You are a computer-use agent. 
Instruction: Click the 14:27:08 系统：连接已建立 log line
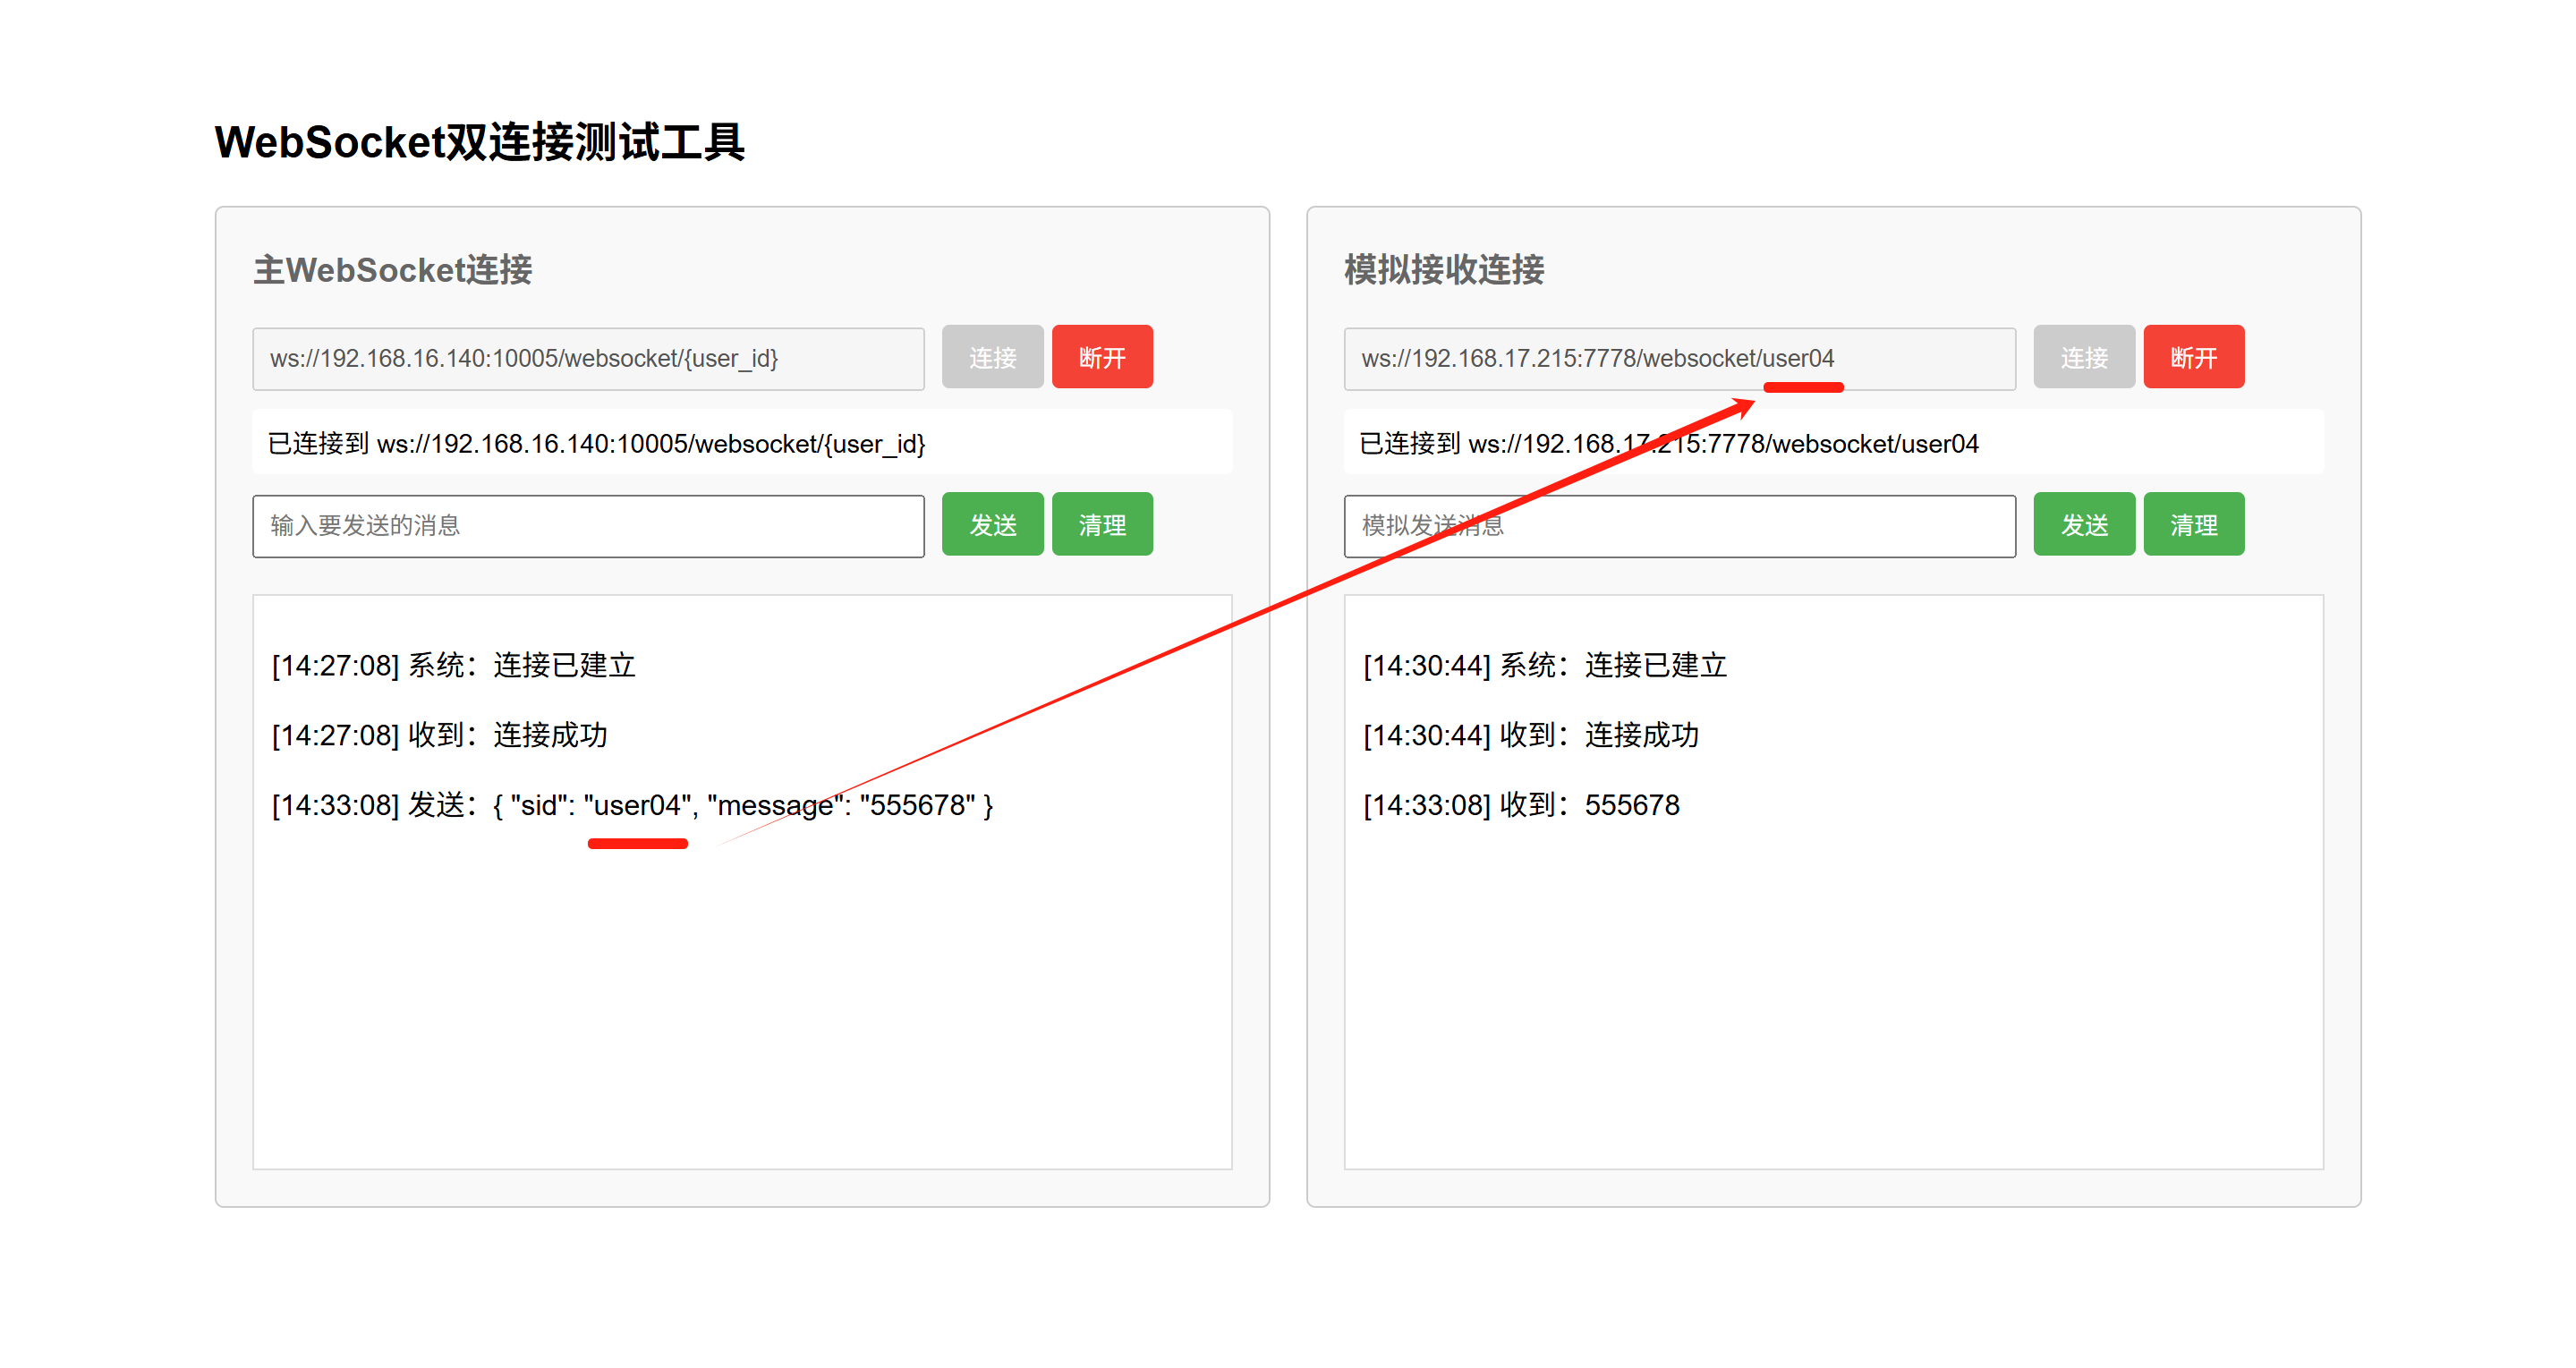pos(453,665)
